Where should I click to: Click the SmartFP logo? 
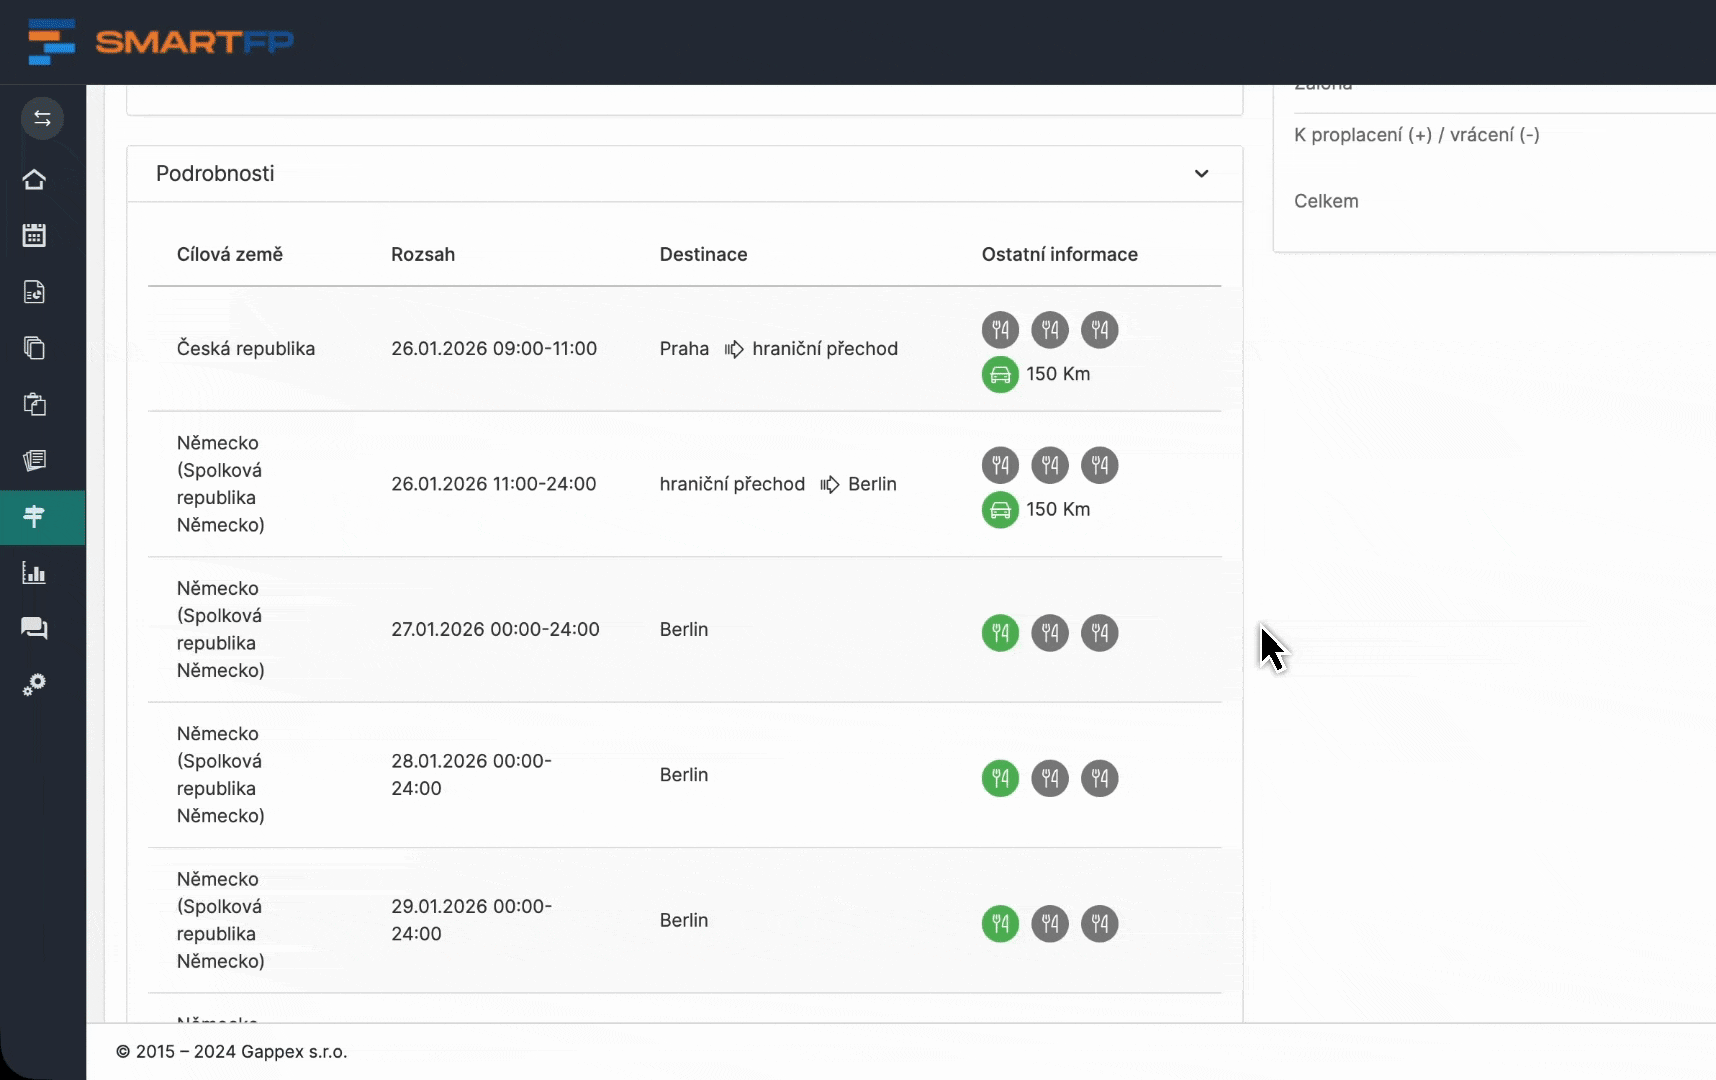[x=160, y=42]
